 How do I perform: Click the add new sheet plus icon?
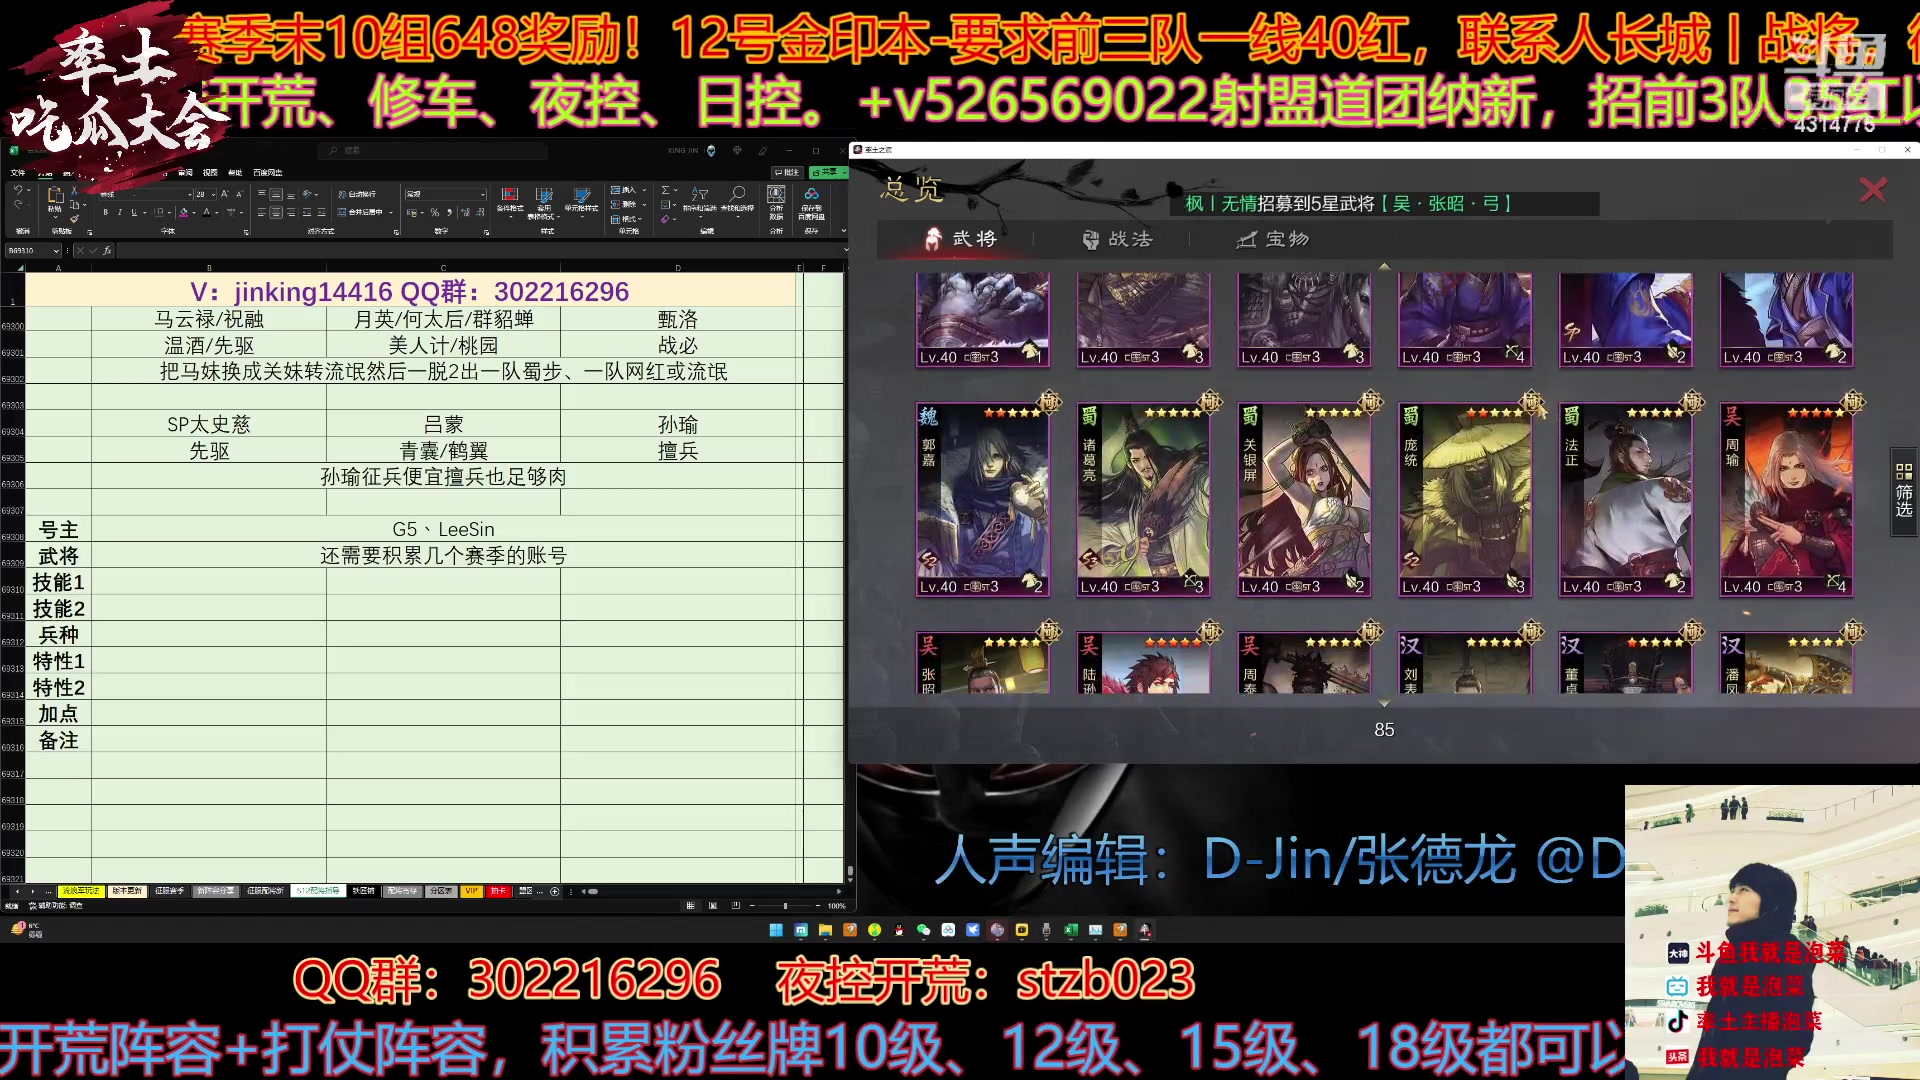click(554, 891)
